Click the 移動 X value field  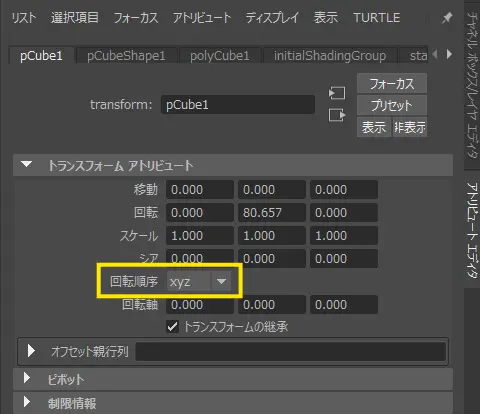click(x=200, y=190)
